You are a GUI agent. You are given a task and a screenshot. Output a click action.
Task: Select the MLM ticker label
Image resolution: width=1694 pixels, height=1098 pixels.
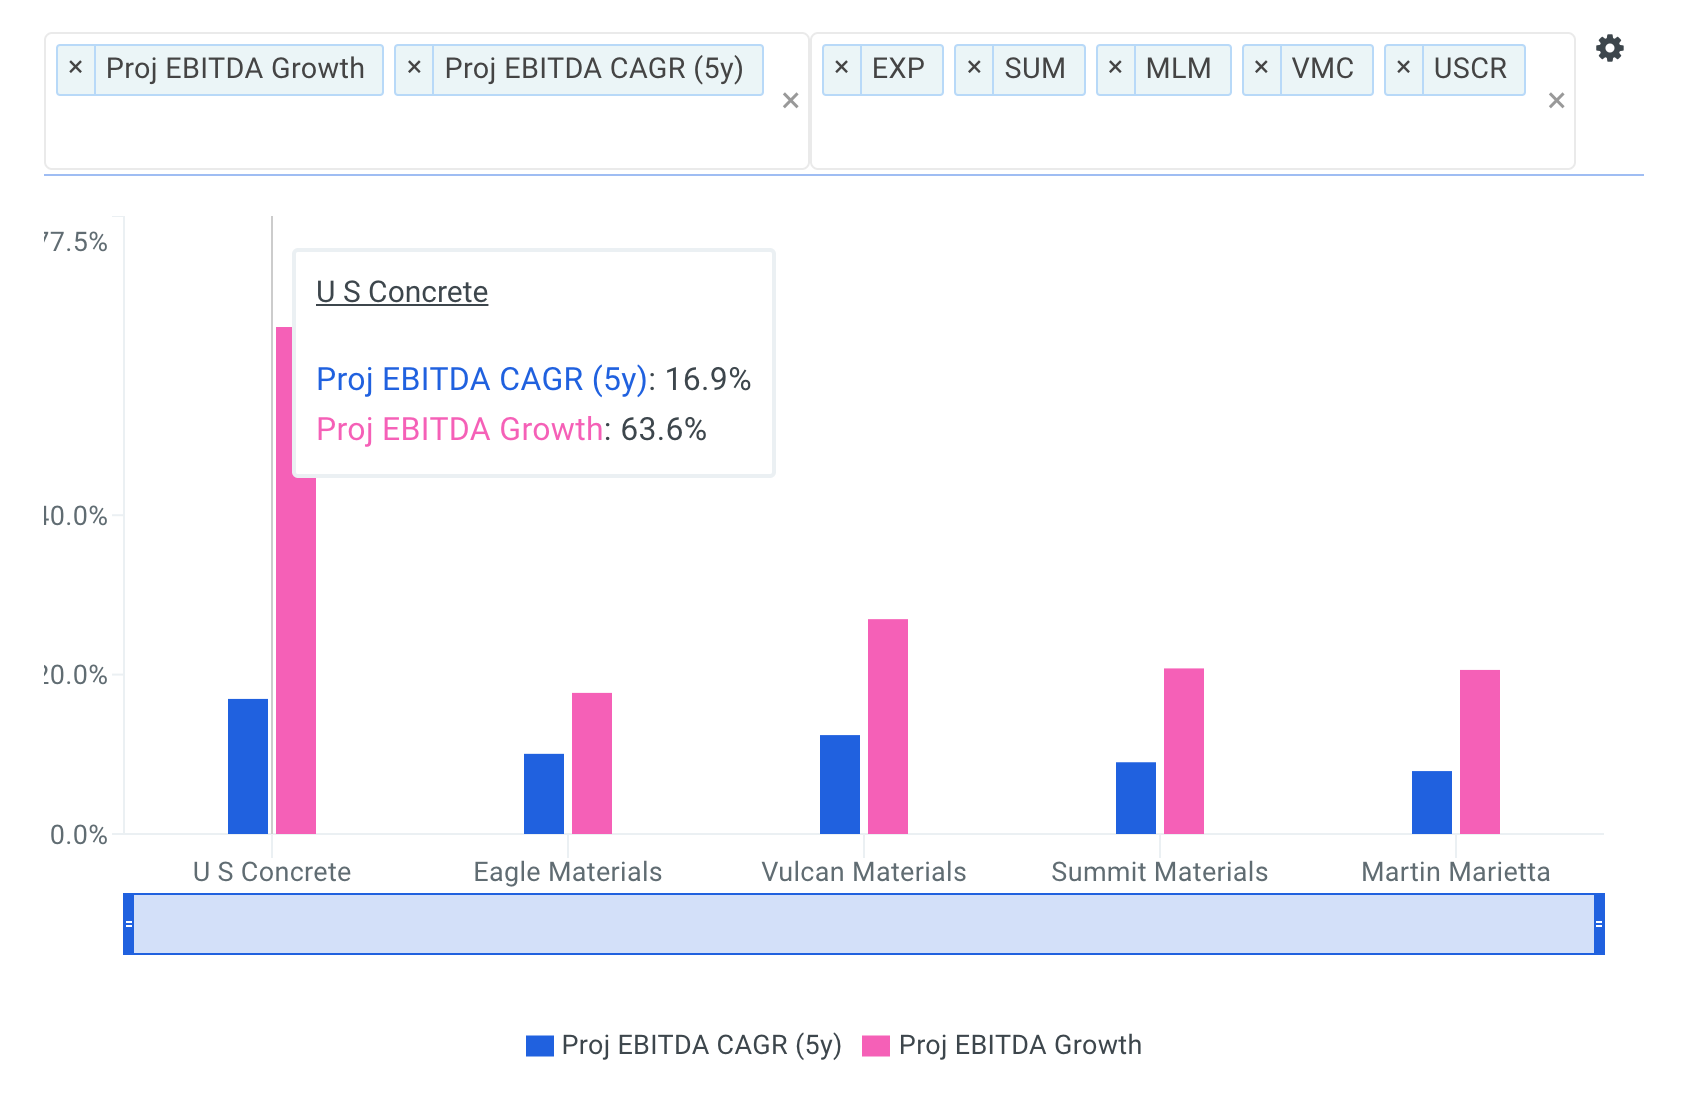tap(1178, 69)
